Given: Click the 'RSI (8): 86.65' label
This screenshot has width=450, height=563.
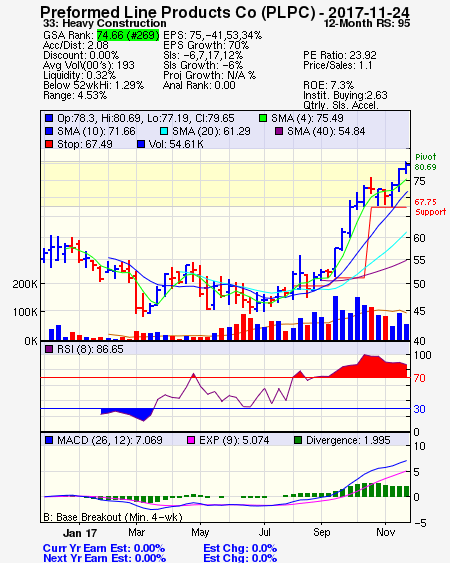Looking at the screenshot, I should (90, 349).
